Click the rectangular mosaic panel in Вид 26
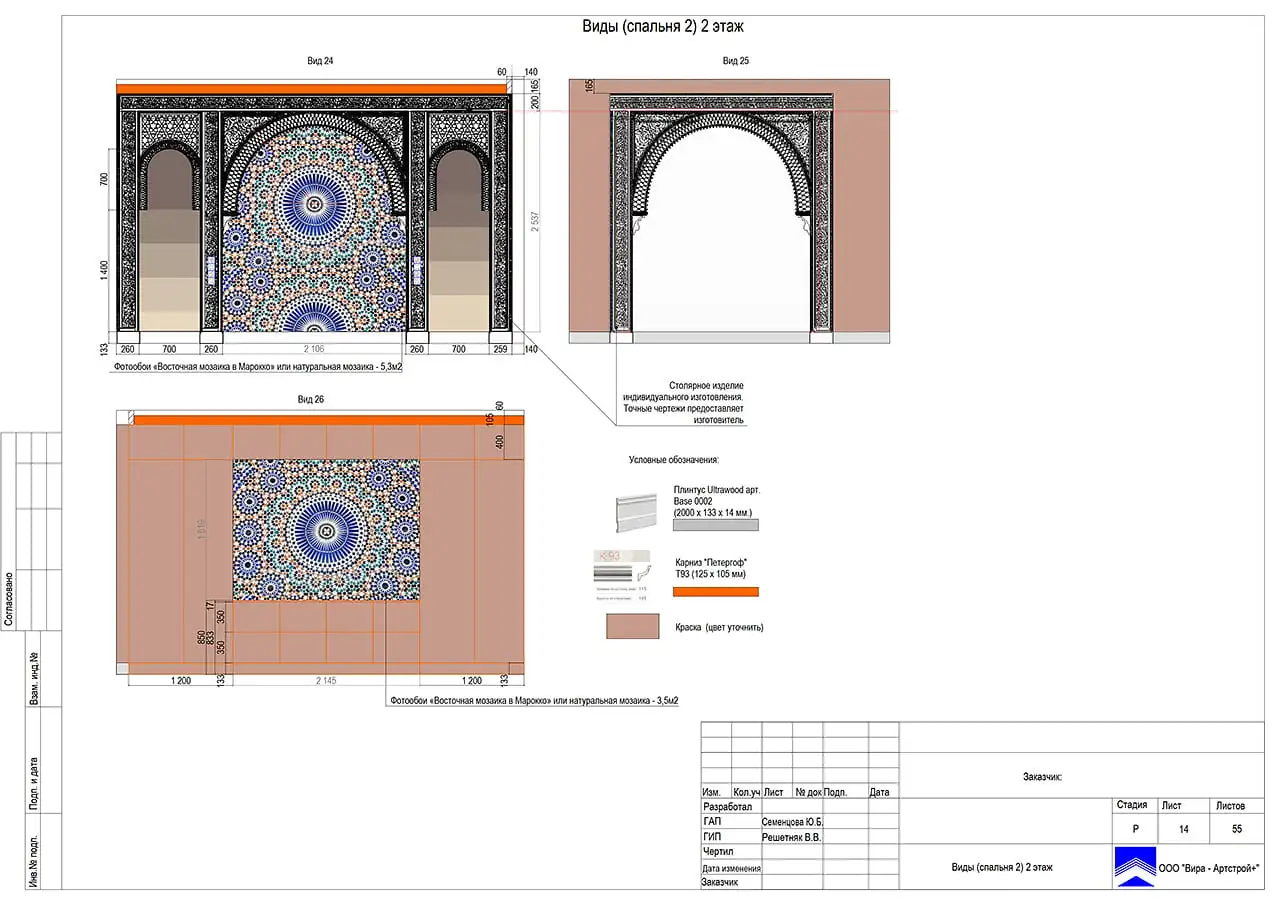 point(326,529)
